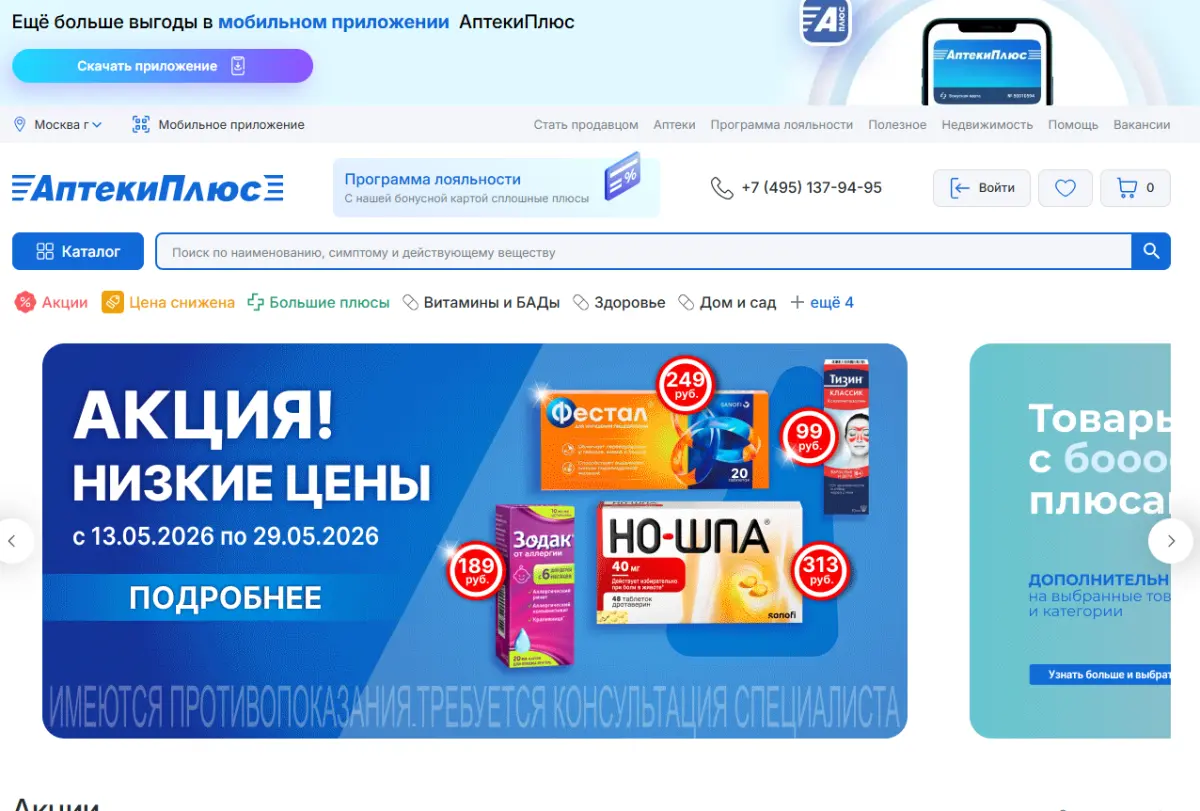This screenshot has width=1200, height=811.
Task: Call the number +7 (495) 137-94-95
Action: click(x=811, y=188)
